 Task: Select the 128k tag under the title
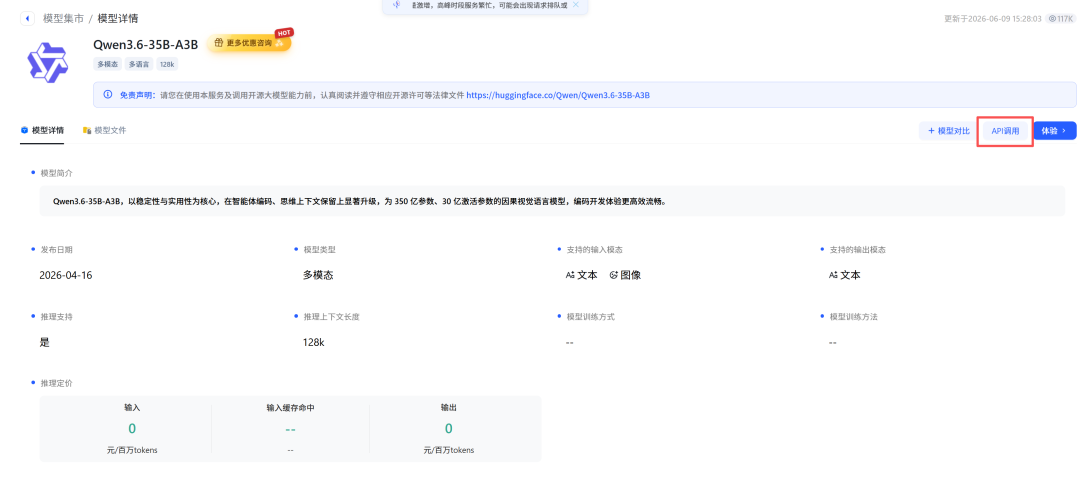tap(167, 64)
